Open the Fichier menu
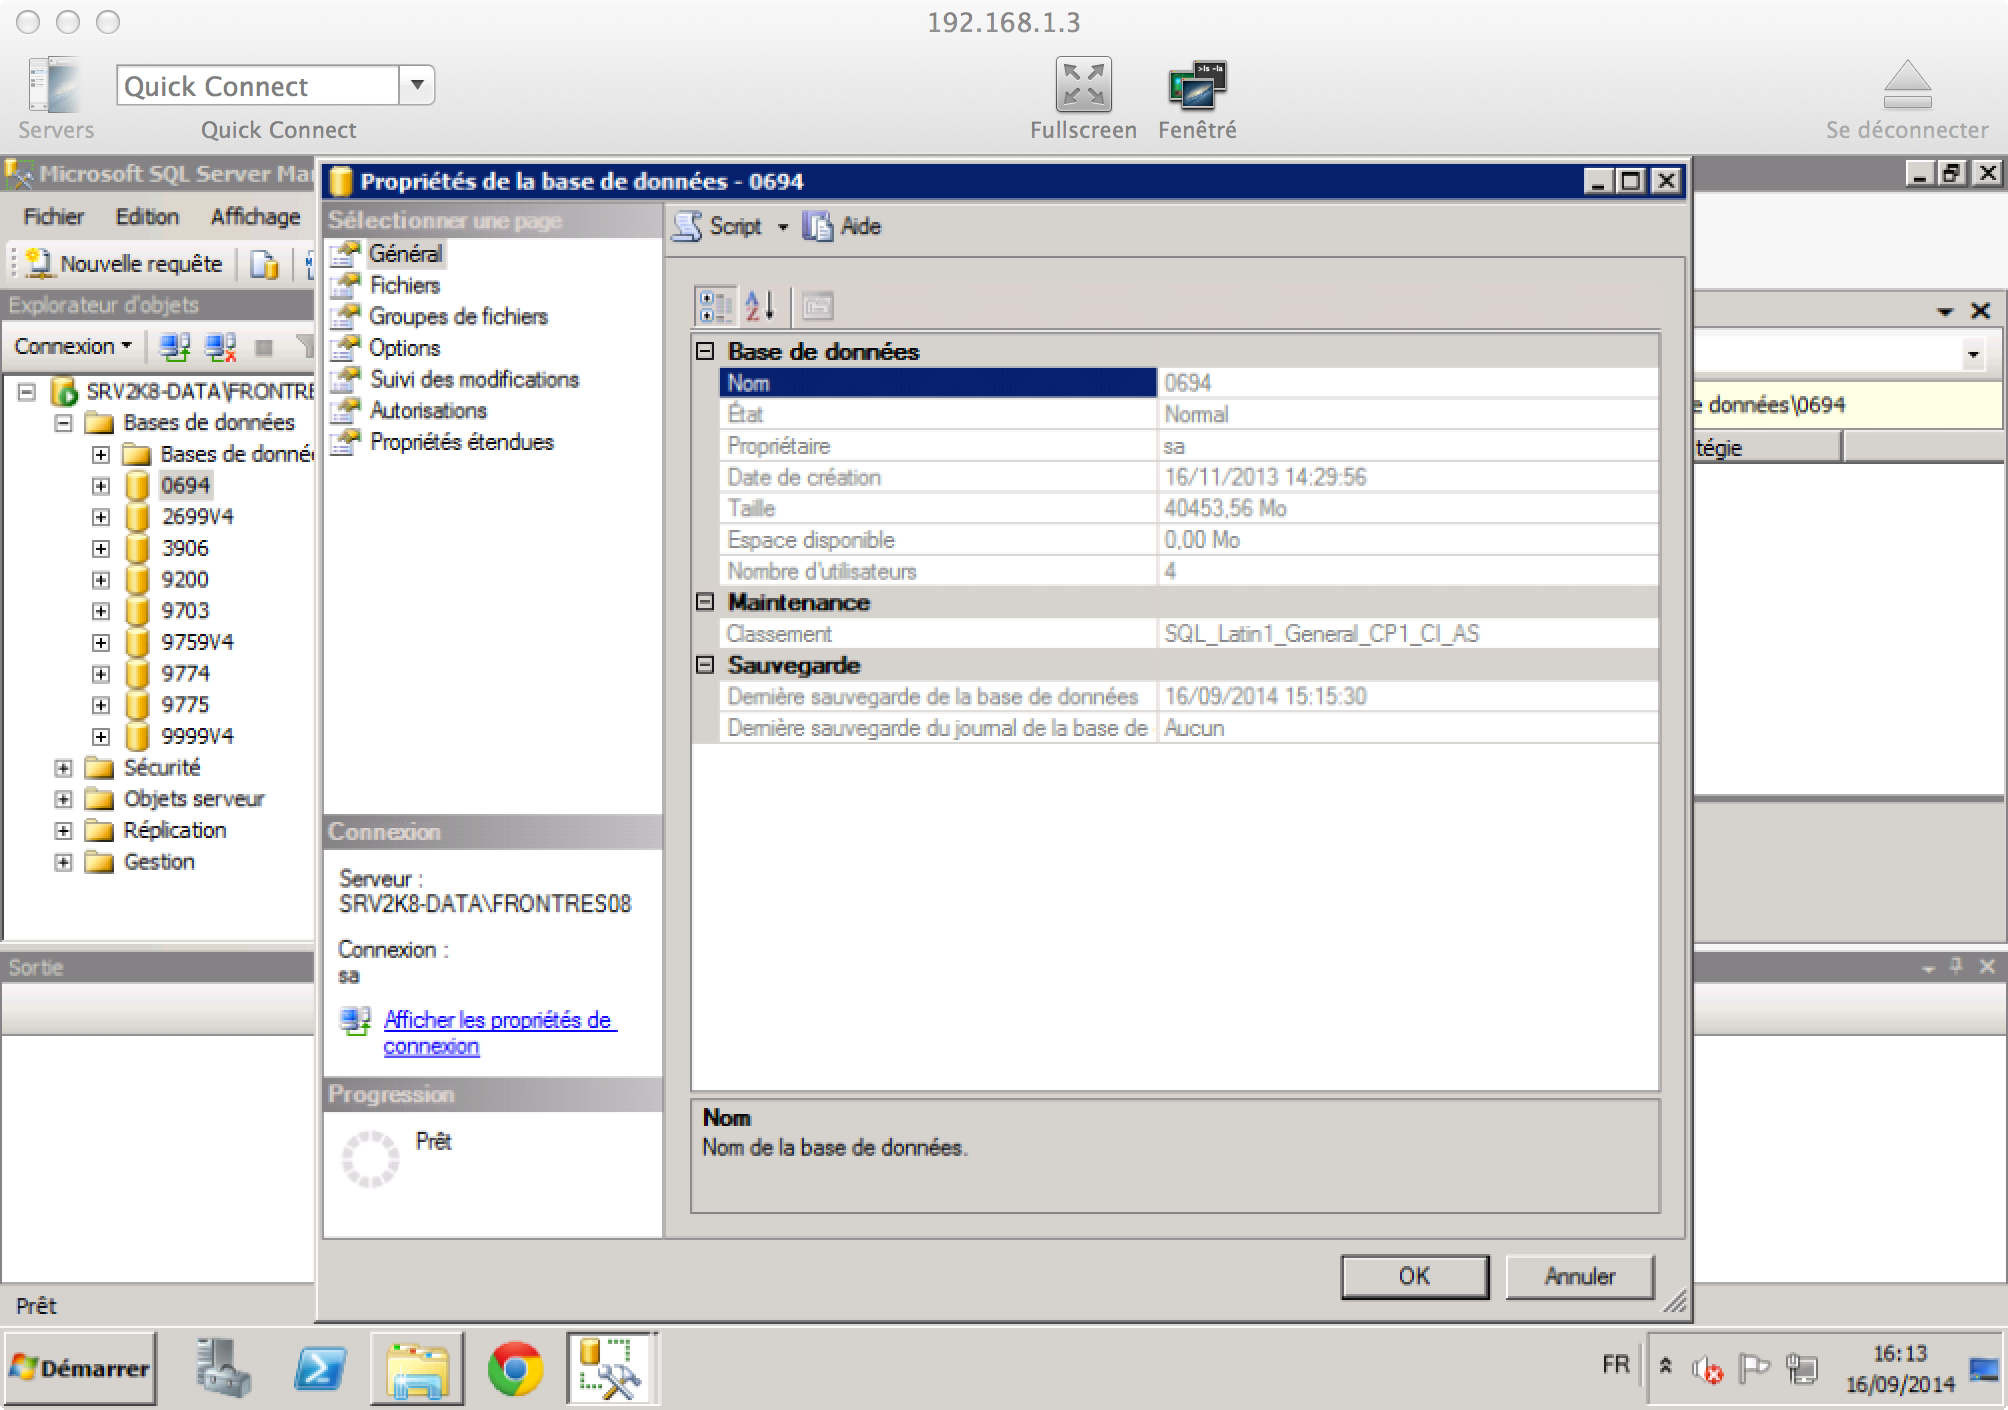 click(x=54, y=217)
